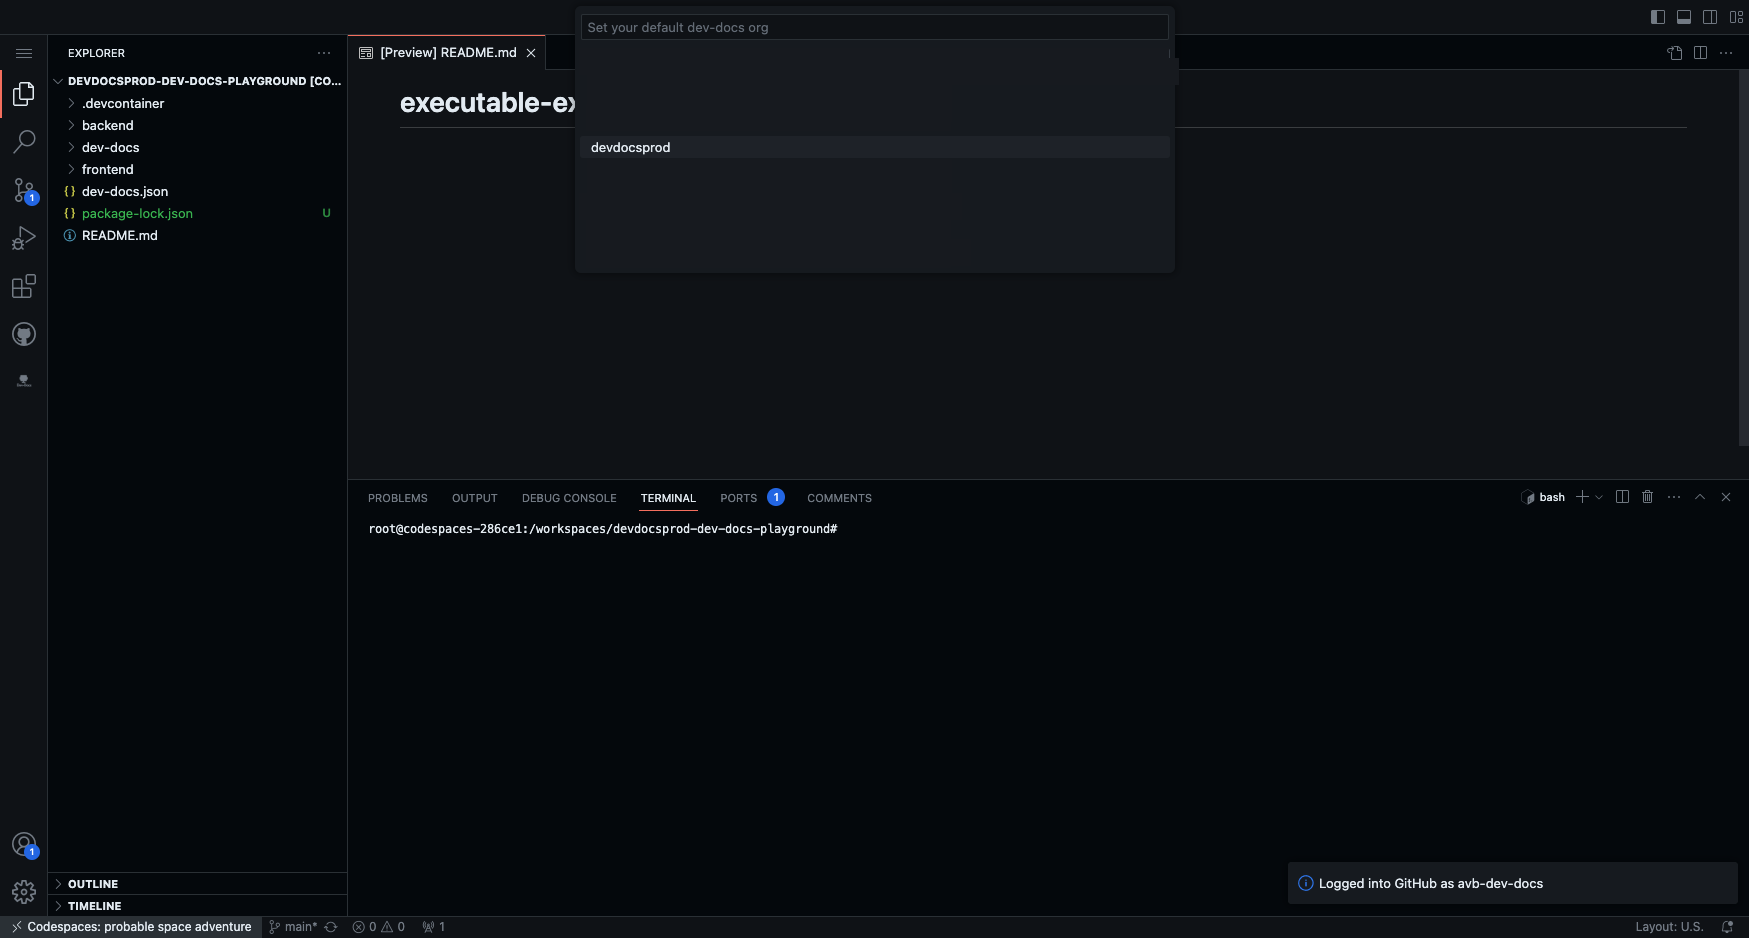Focus the default dev-docs org input field
This screenshot has height=938, width=1749.
874,27
